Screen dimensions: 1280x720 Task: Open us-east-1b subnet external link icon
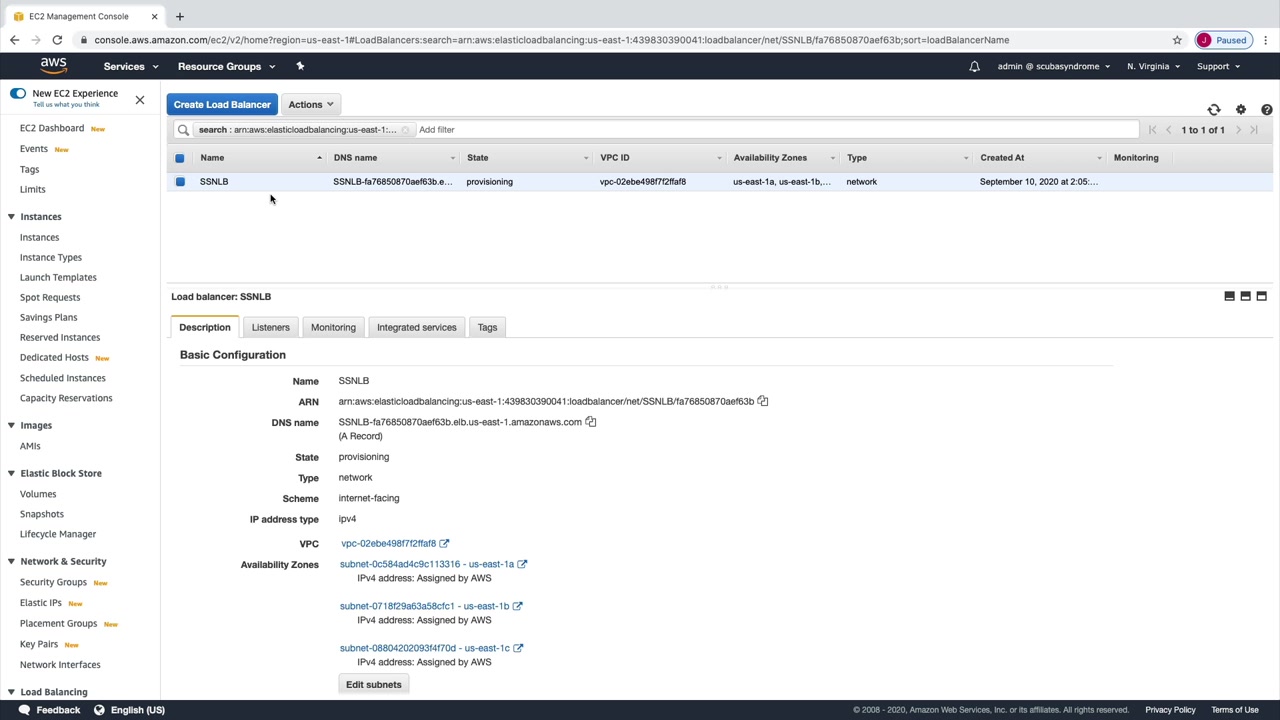(x=517, y=606)
